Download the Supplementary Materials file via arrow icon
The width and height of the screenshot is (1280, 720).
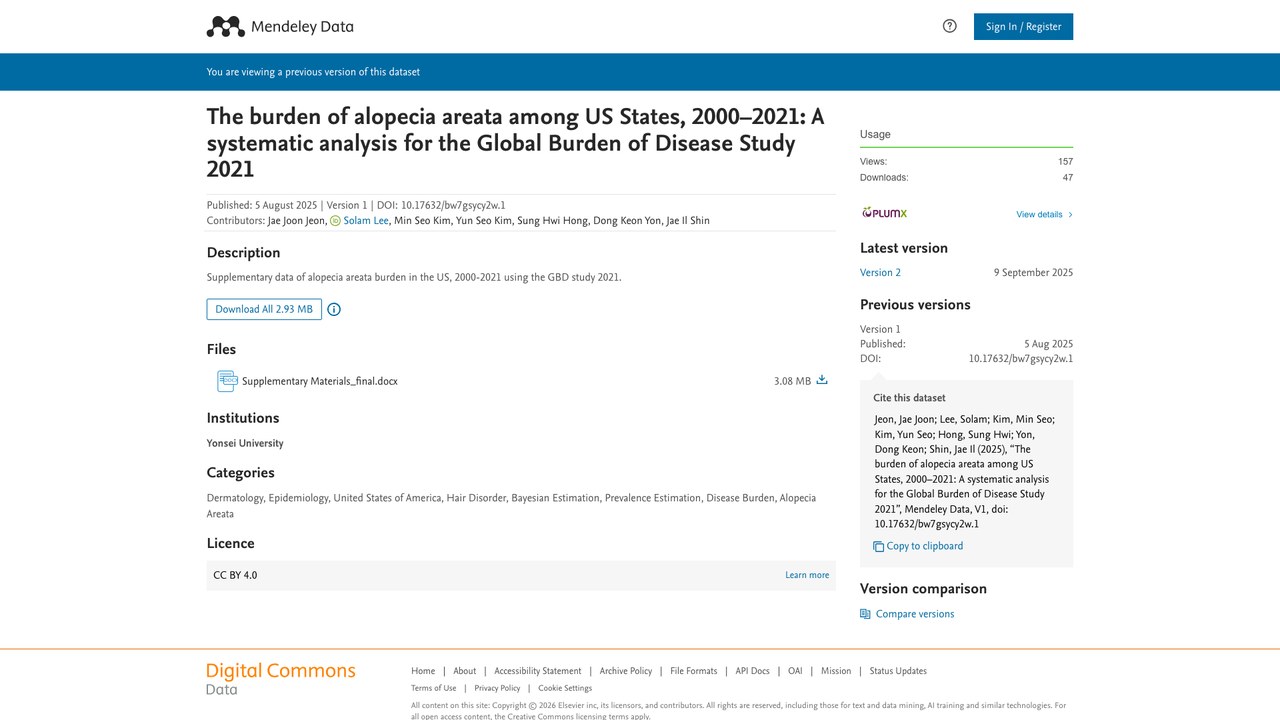point(822,380)
